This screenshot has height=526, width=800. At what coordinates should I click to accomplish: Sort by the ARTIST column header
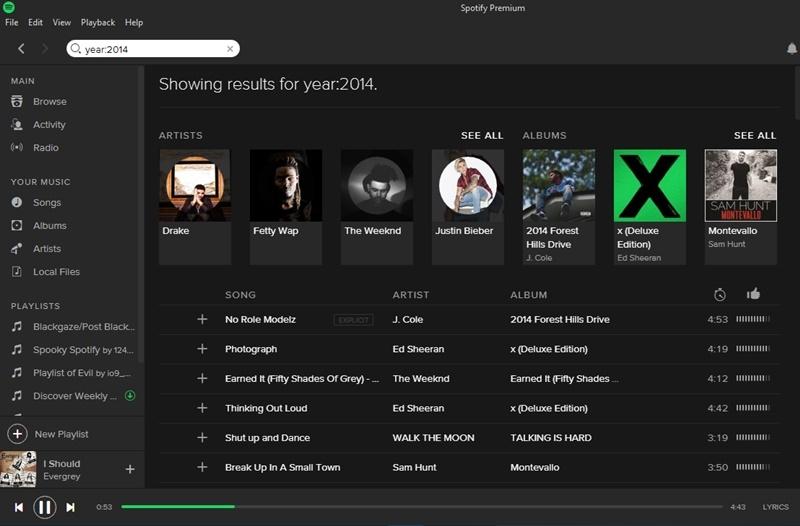(x=411, y=295)
